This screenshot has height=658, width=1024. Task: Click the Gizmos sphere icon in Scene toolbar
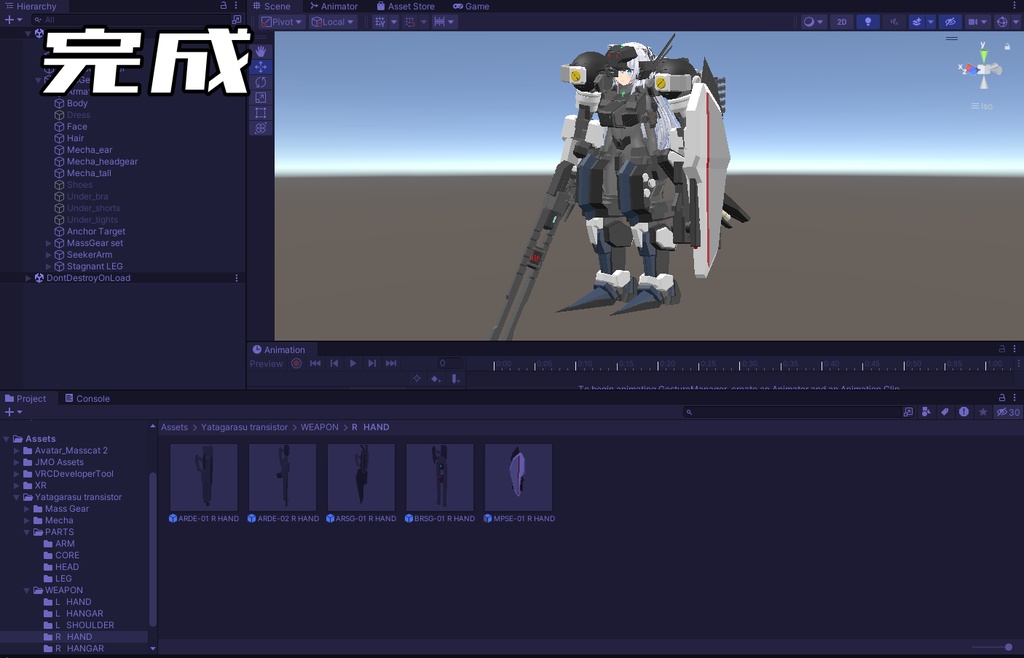click(1002, 22)
